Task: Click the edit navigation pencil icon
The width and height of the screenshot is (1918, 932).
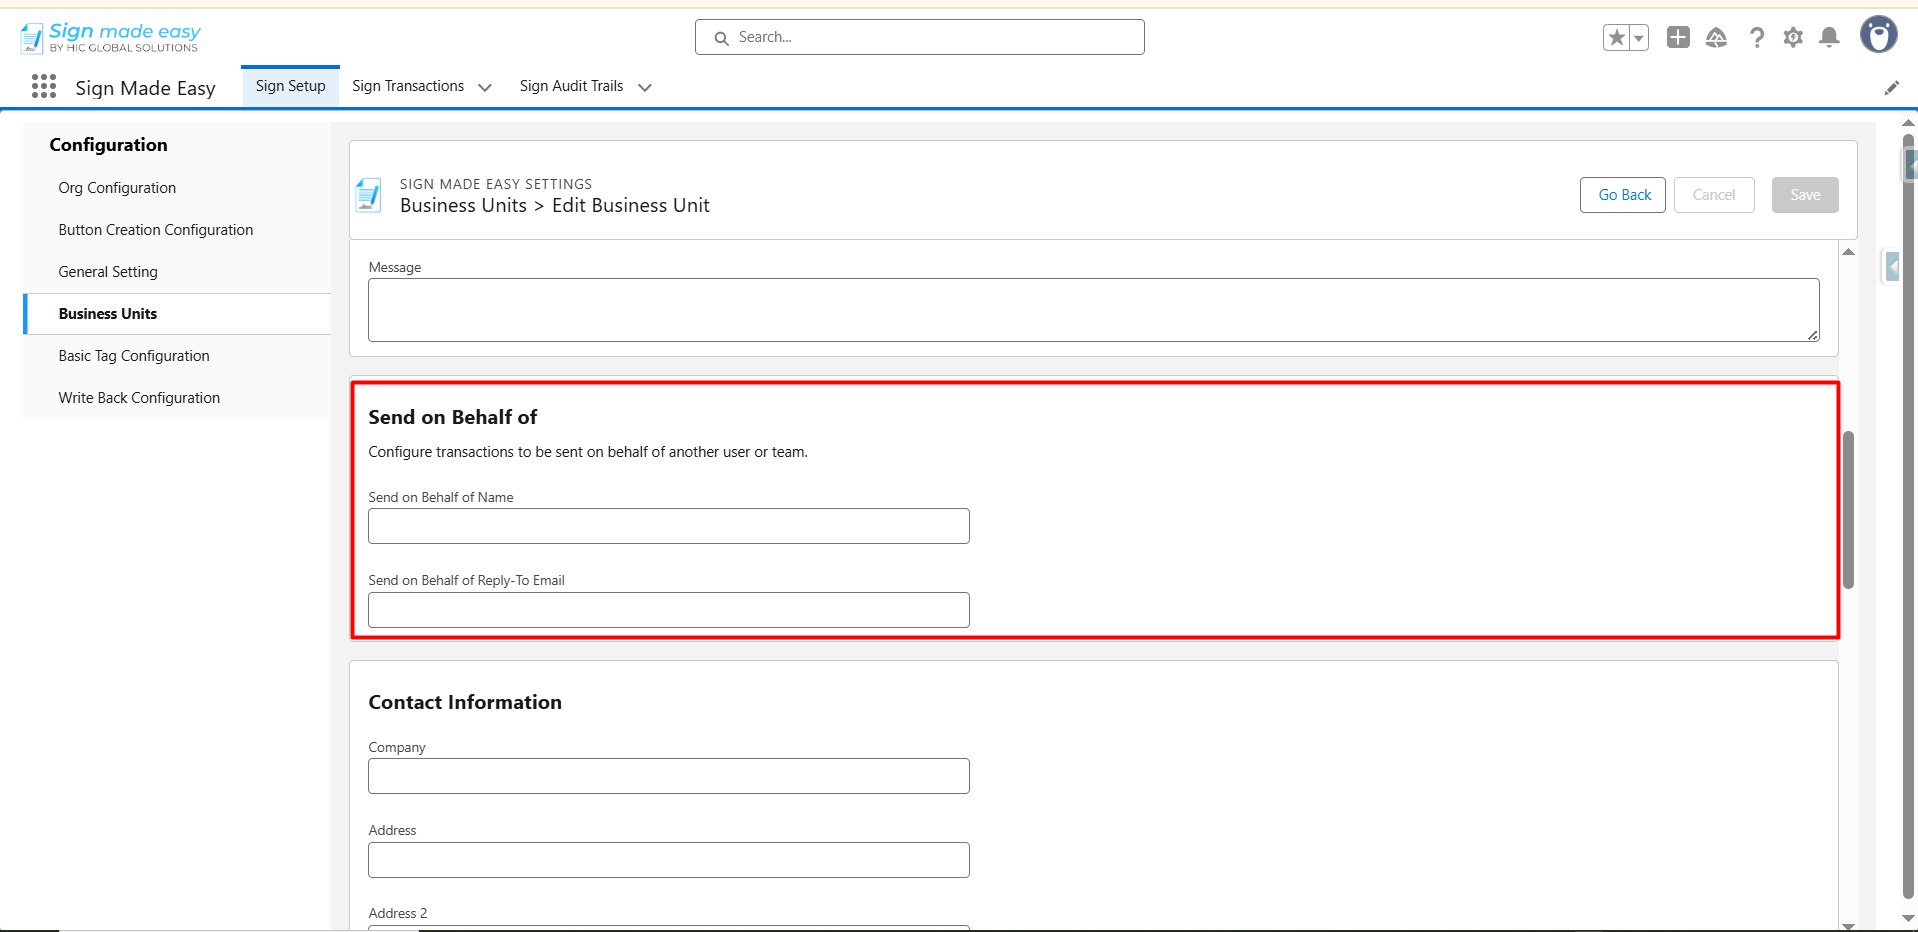Action: tap(1891, 88)
